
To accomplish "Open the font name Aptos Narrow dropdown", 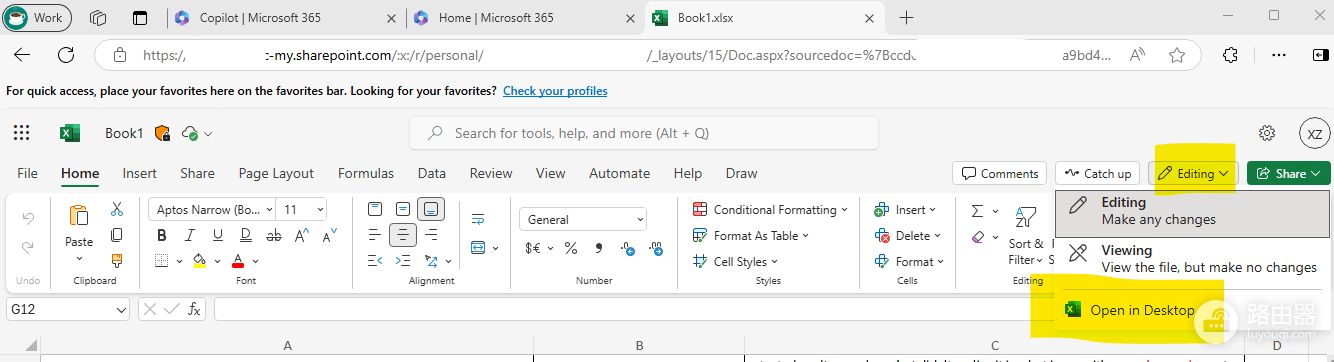I will click(210, 210).
